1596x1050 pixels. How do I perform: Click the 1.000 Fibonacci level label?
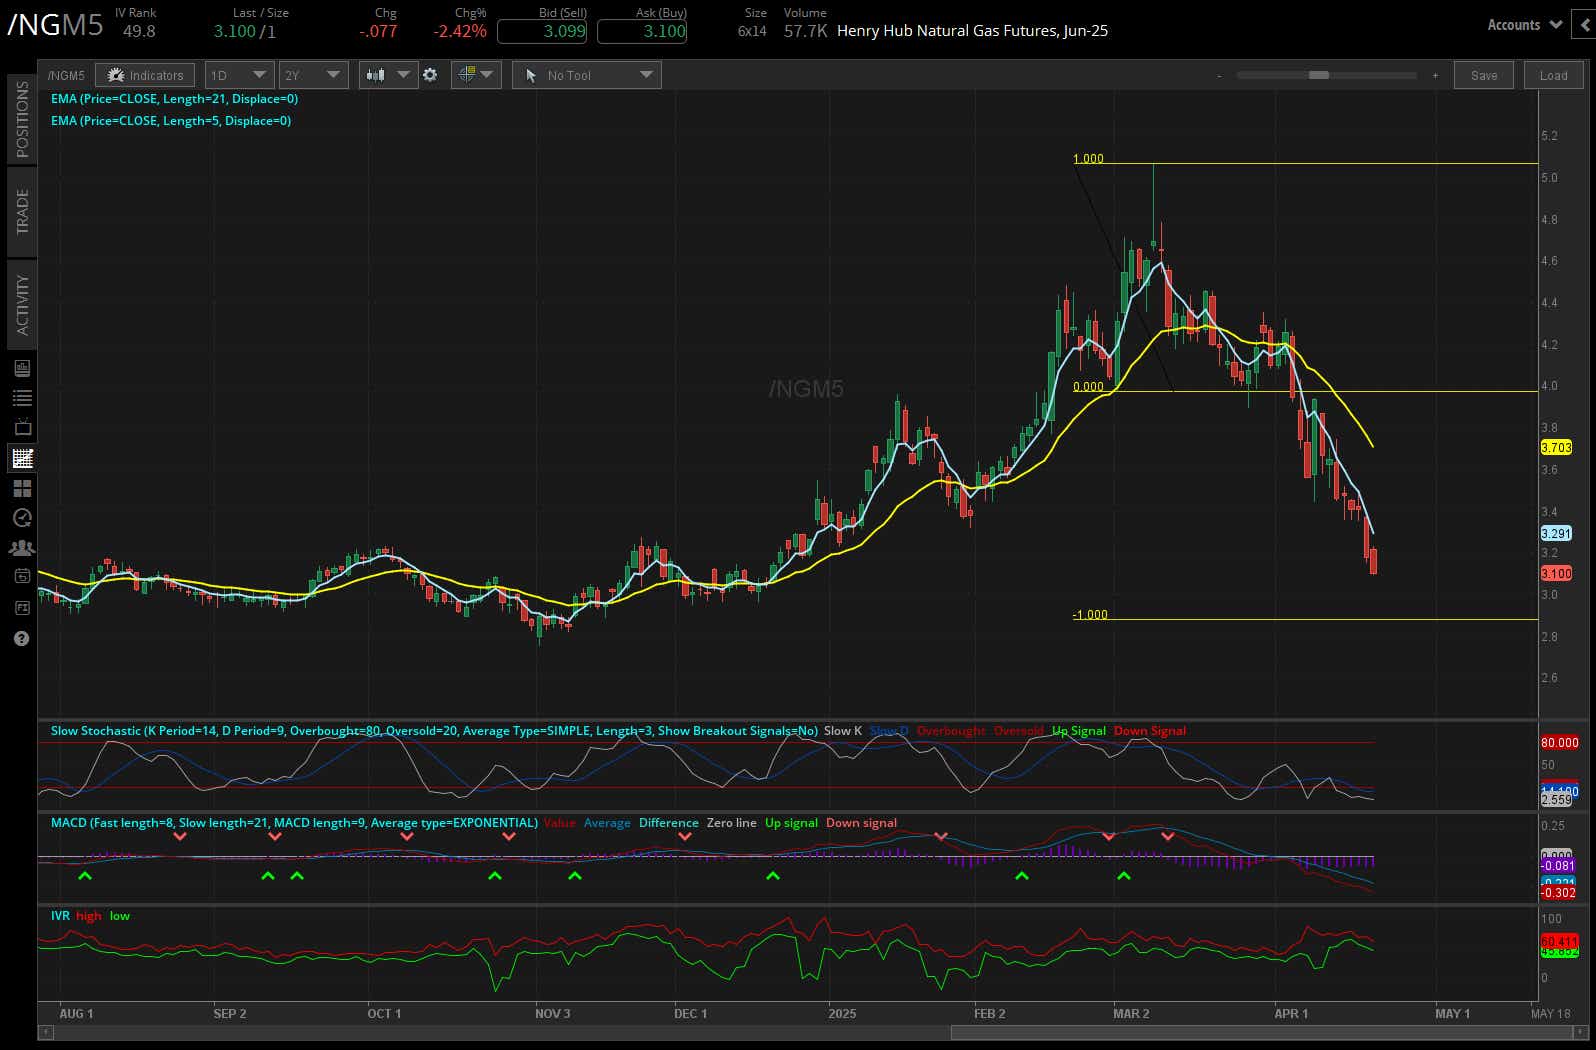(x=1088, y=158)
